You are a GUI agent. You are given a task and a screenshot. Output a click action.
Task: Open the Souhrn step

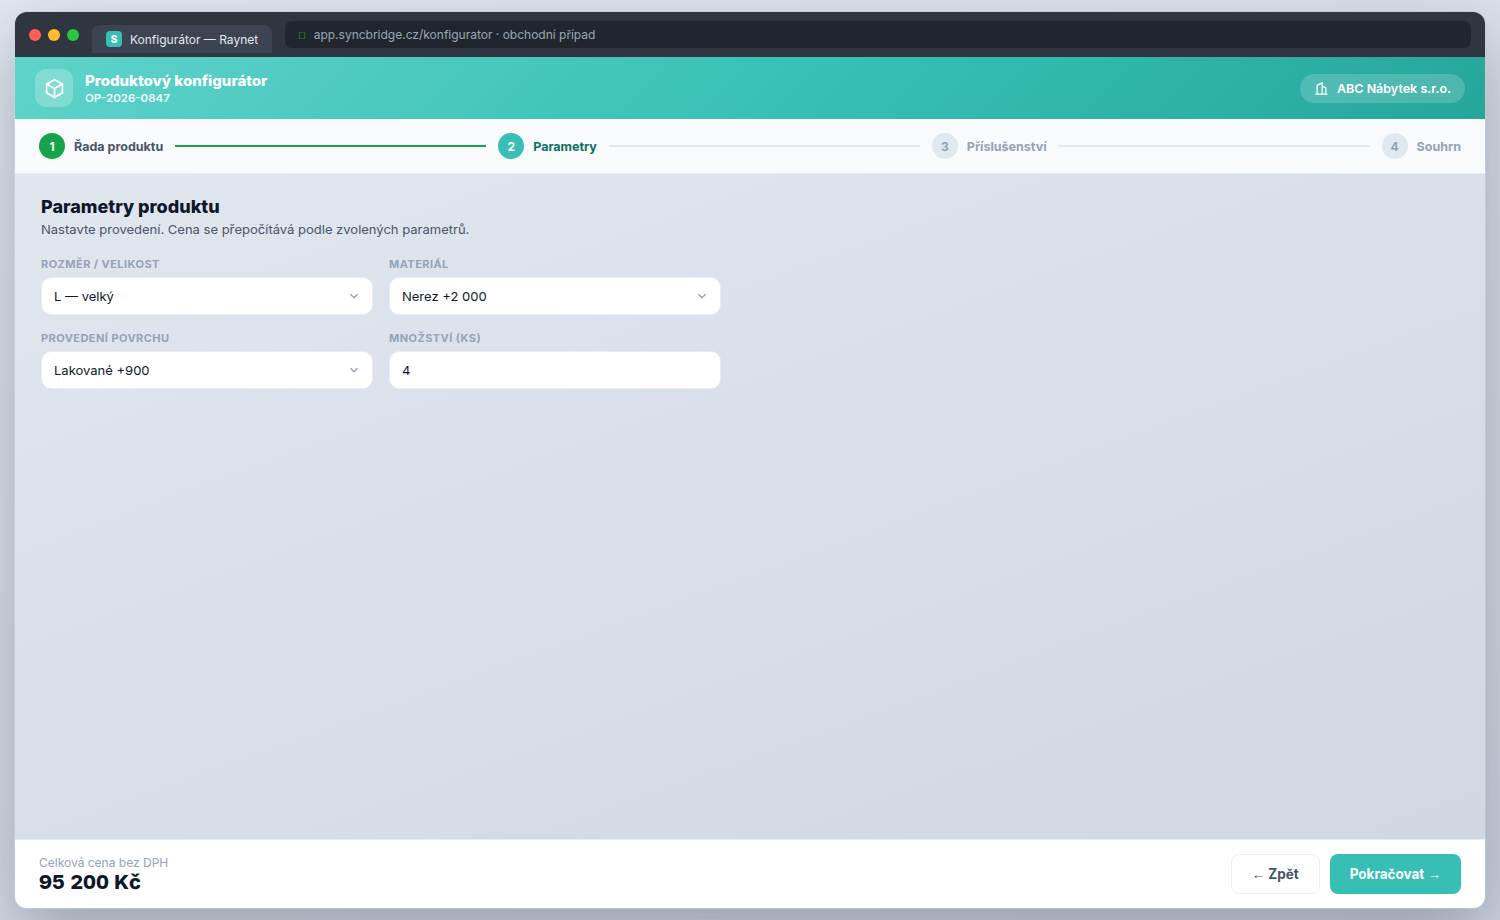click(x=1421, y=146)
